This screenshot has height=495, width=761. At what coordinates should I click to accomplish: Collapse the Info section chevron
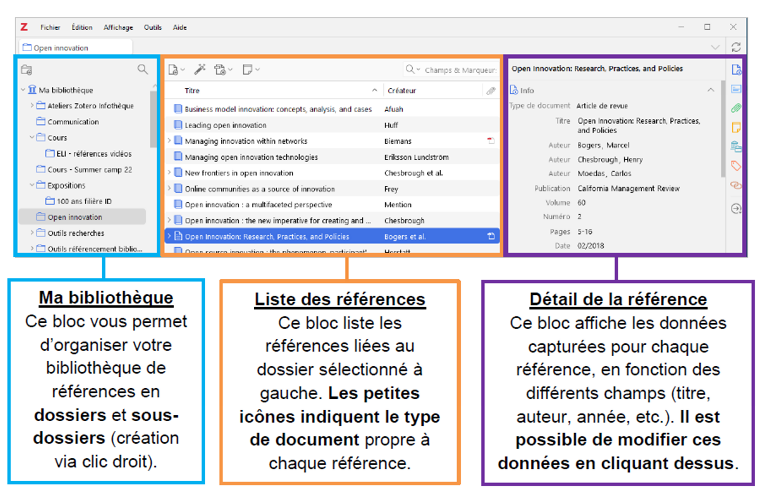tap(711, 89)
